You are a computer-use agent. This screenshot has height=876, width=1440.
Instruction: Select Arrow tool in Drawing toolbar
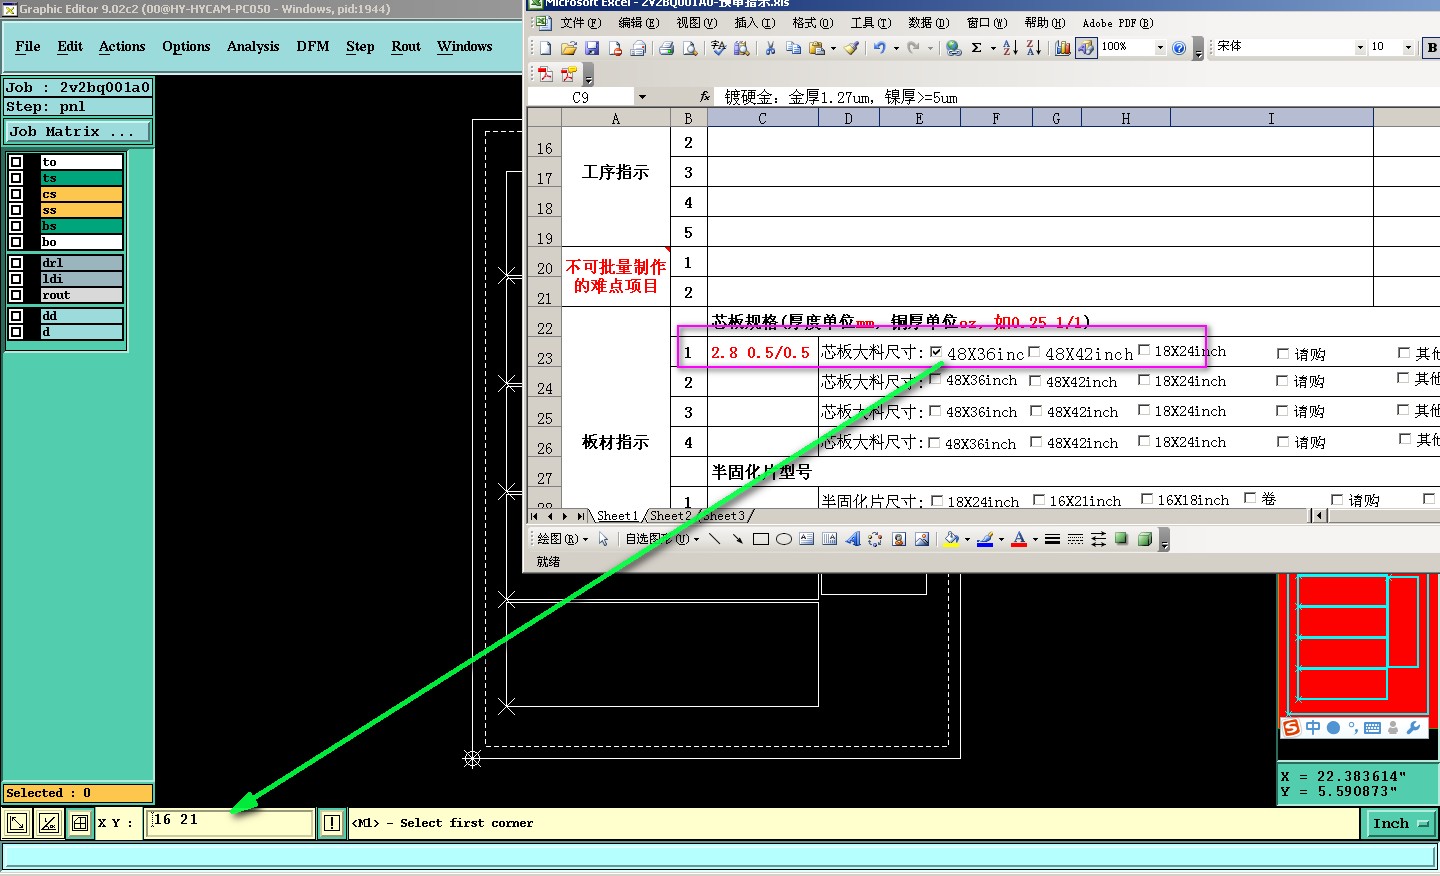pos(737,539)
